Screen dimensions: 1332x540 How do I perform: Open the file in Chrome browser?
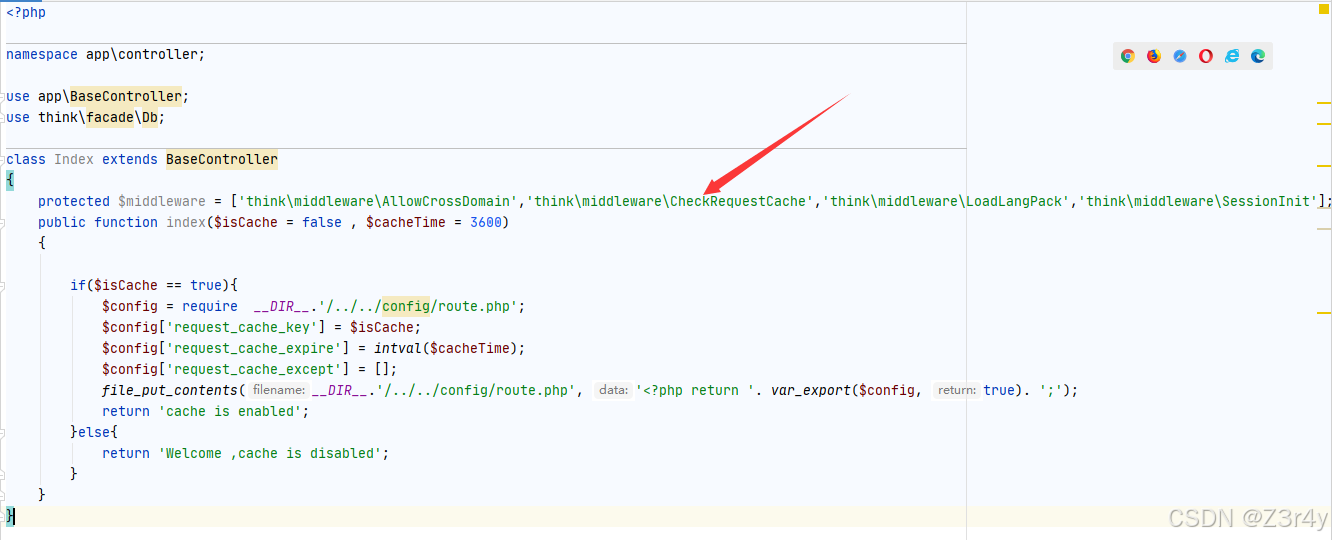click(x=1127, y=56)
